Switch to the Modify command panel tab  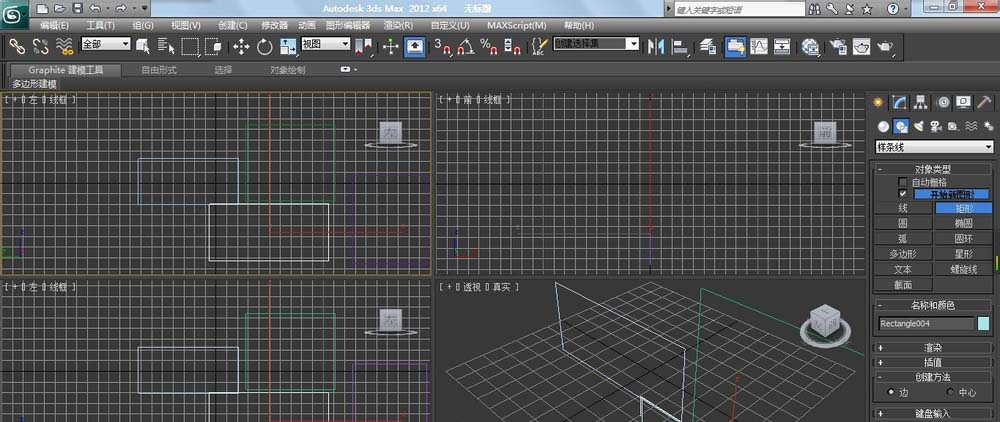point(900,102)
